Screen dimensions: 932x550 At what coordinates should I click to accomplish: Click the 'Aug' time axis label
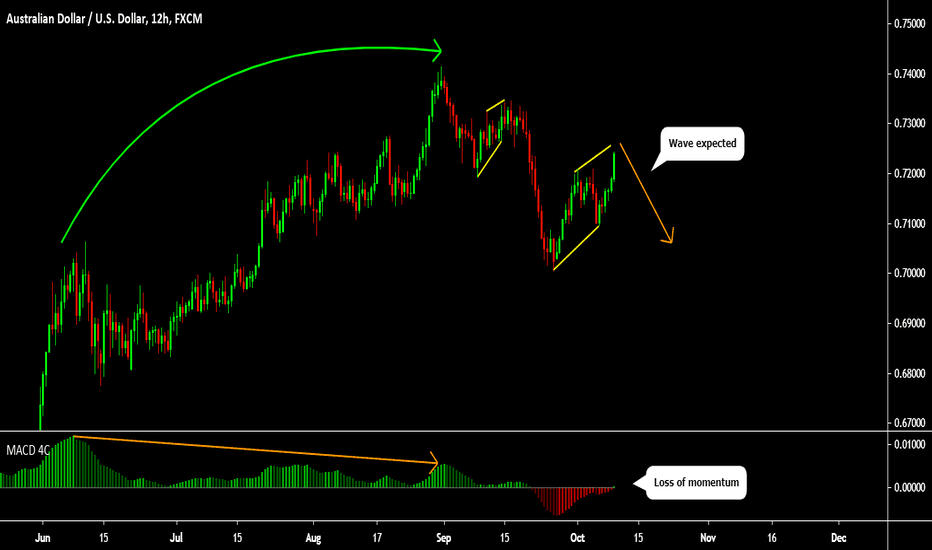[x=313, y=538]
